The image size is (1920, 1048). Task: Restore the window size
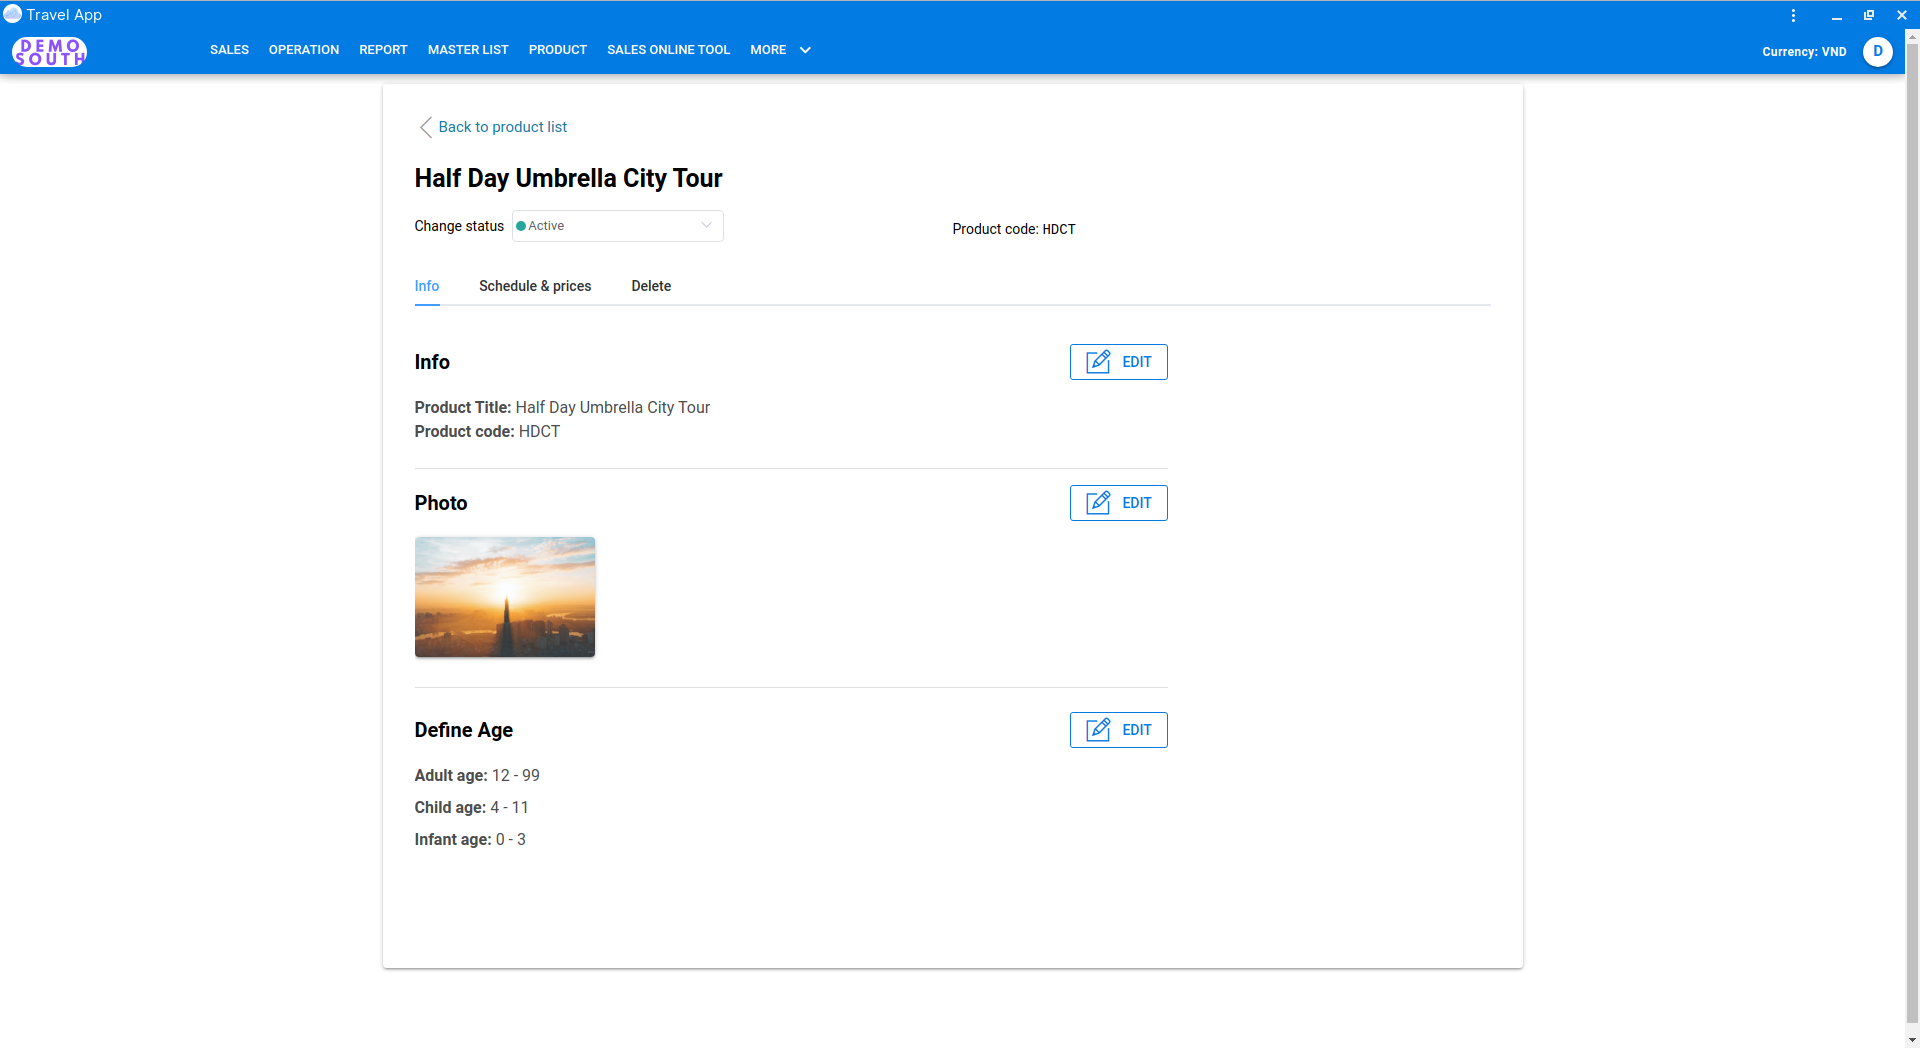click(1868, 15)
